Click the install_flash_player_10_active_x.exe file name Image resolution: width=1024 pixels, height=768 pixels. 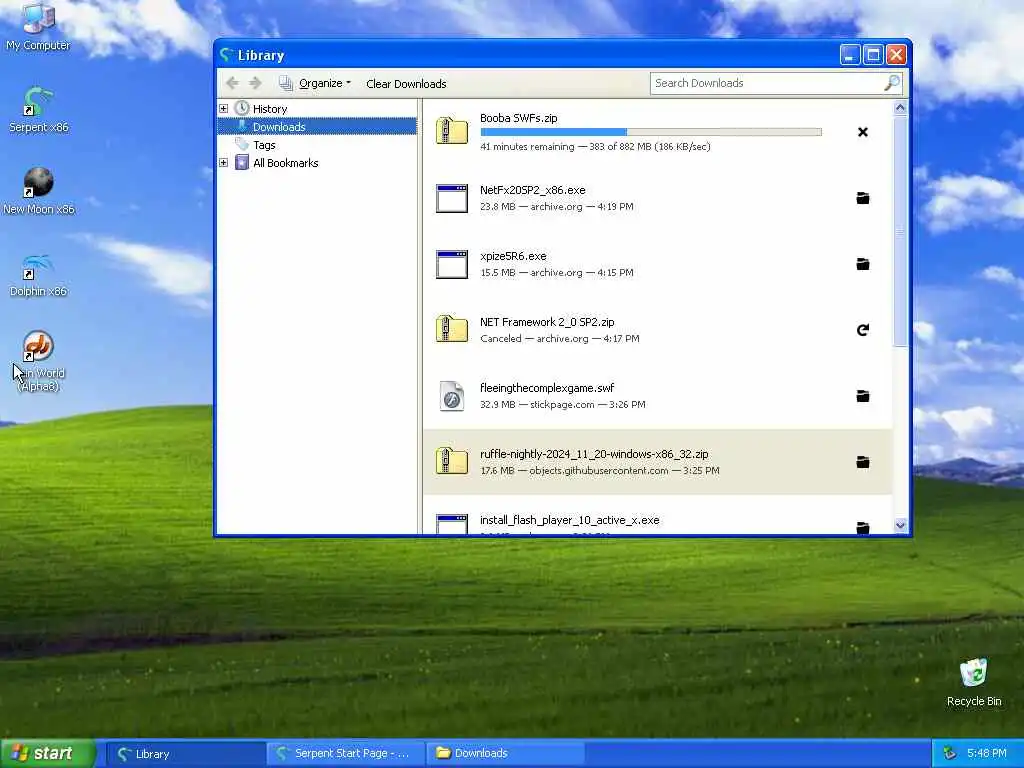pos(569,520)
